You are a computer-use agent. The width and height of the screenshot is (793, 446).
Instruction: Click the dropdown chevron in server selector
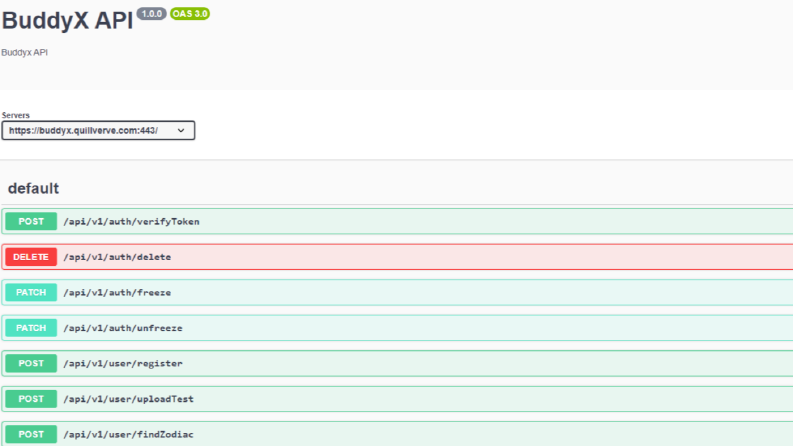181,130
